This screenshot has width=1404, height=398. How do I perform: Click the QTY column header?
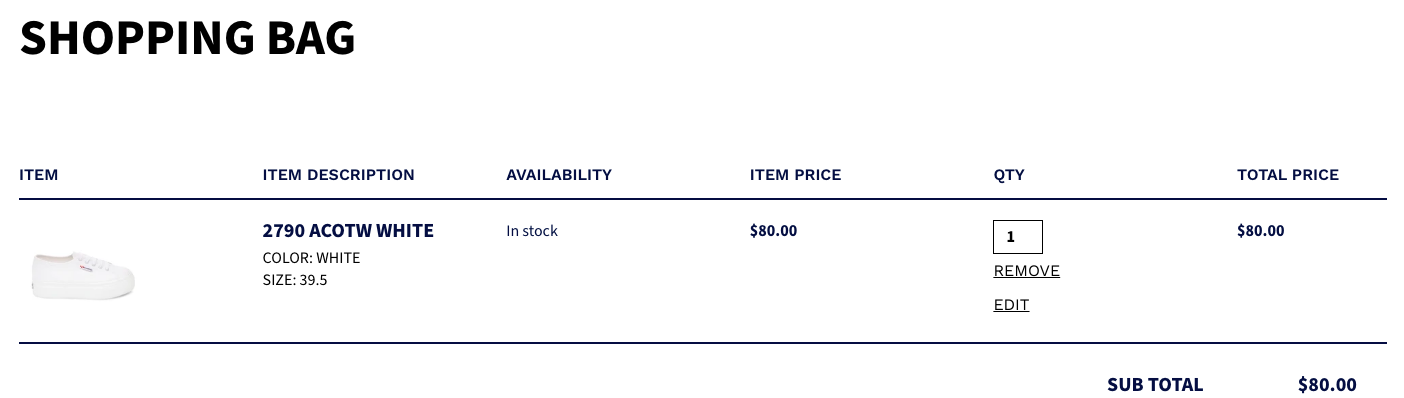1009,175
